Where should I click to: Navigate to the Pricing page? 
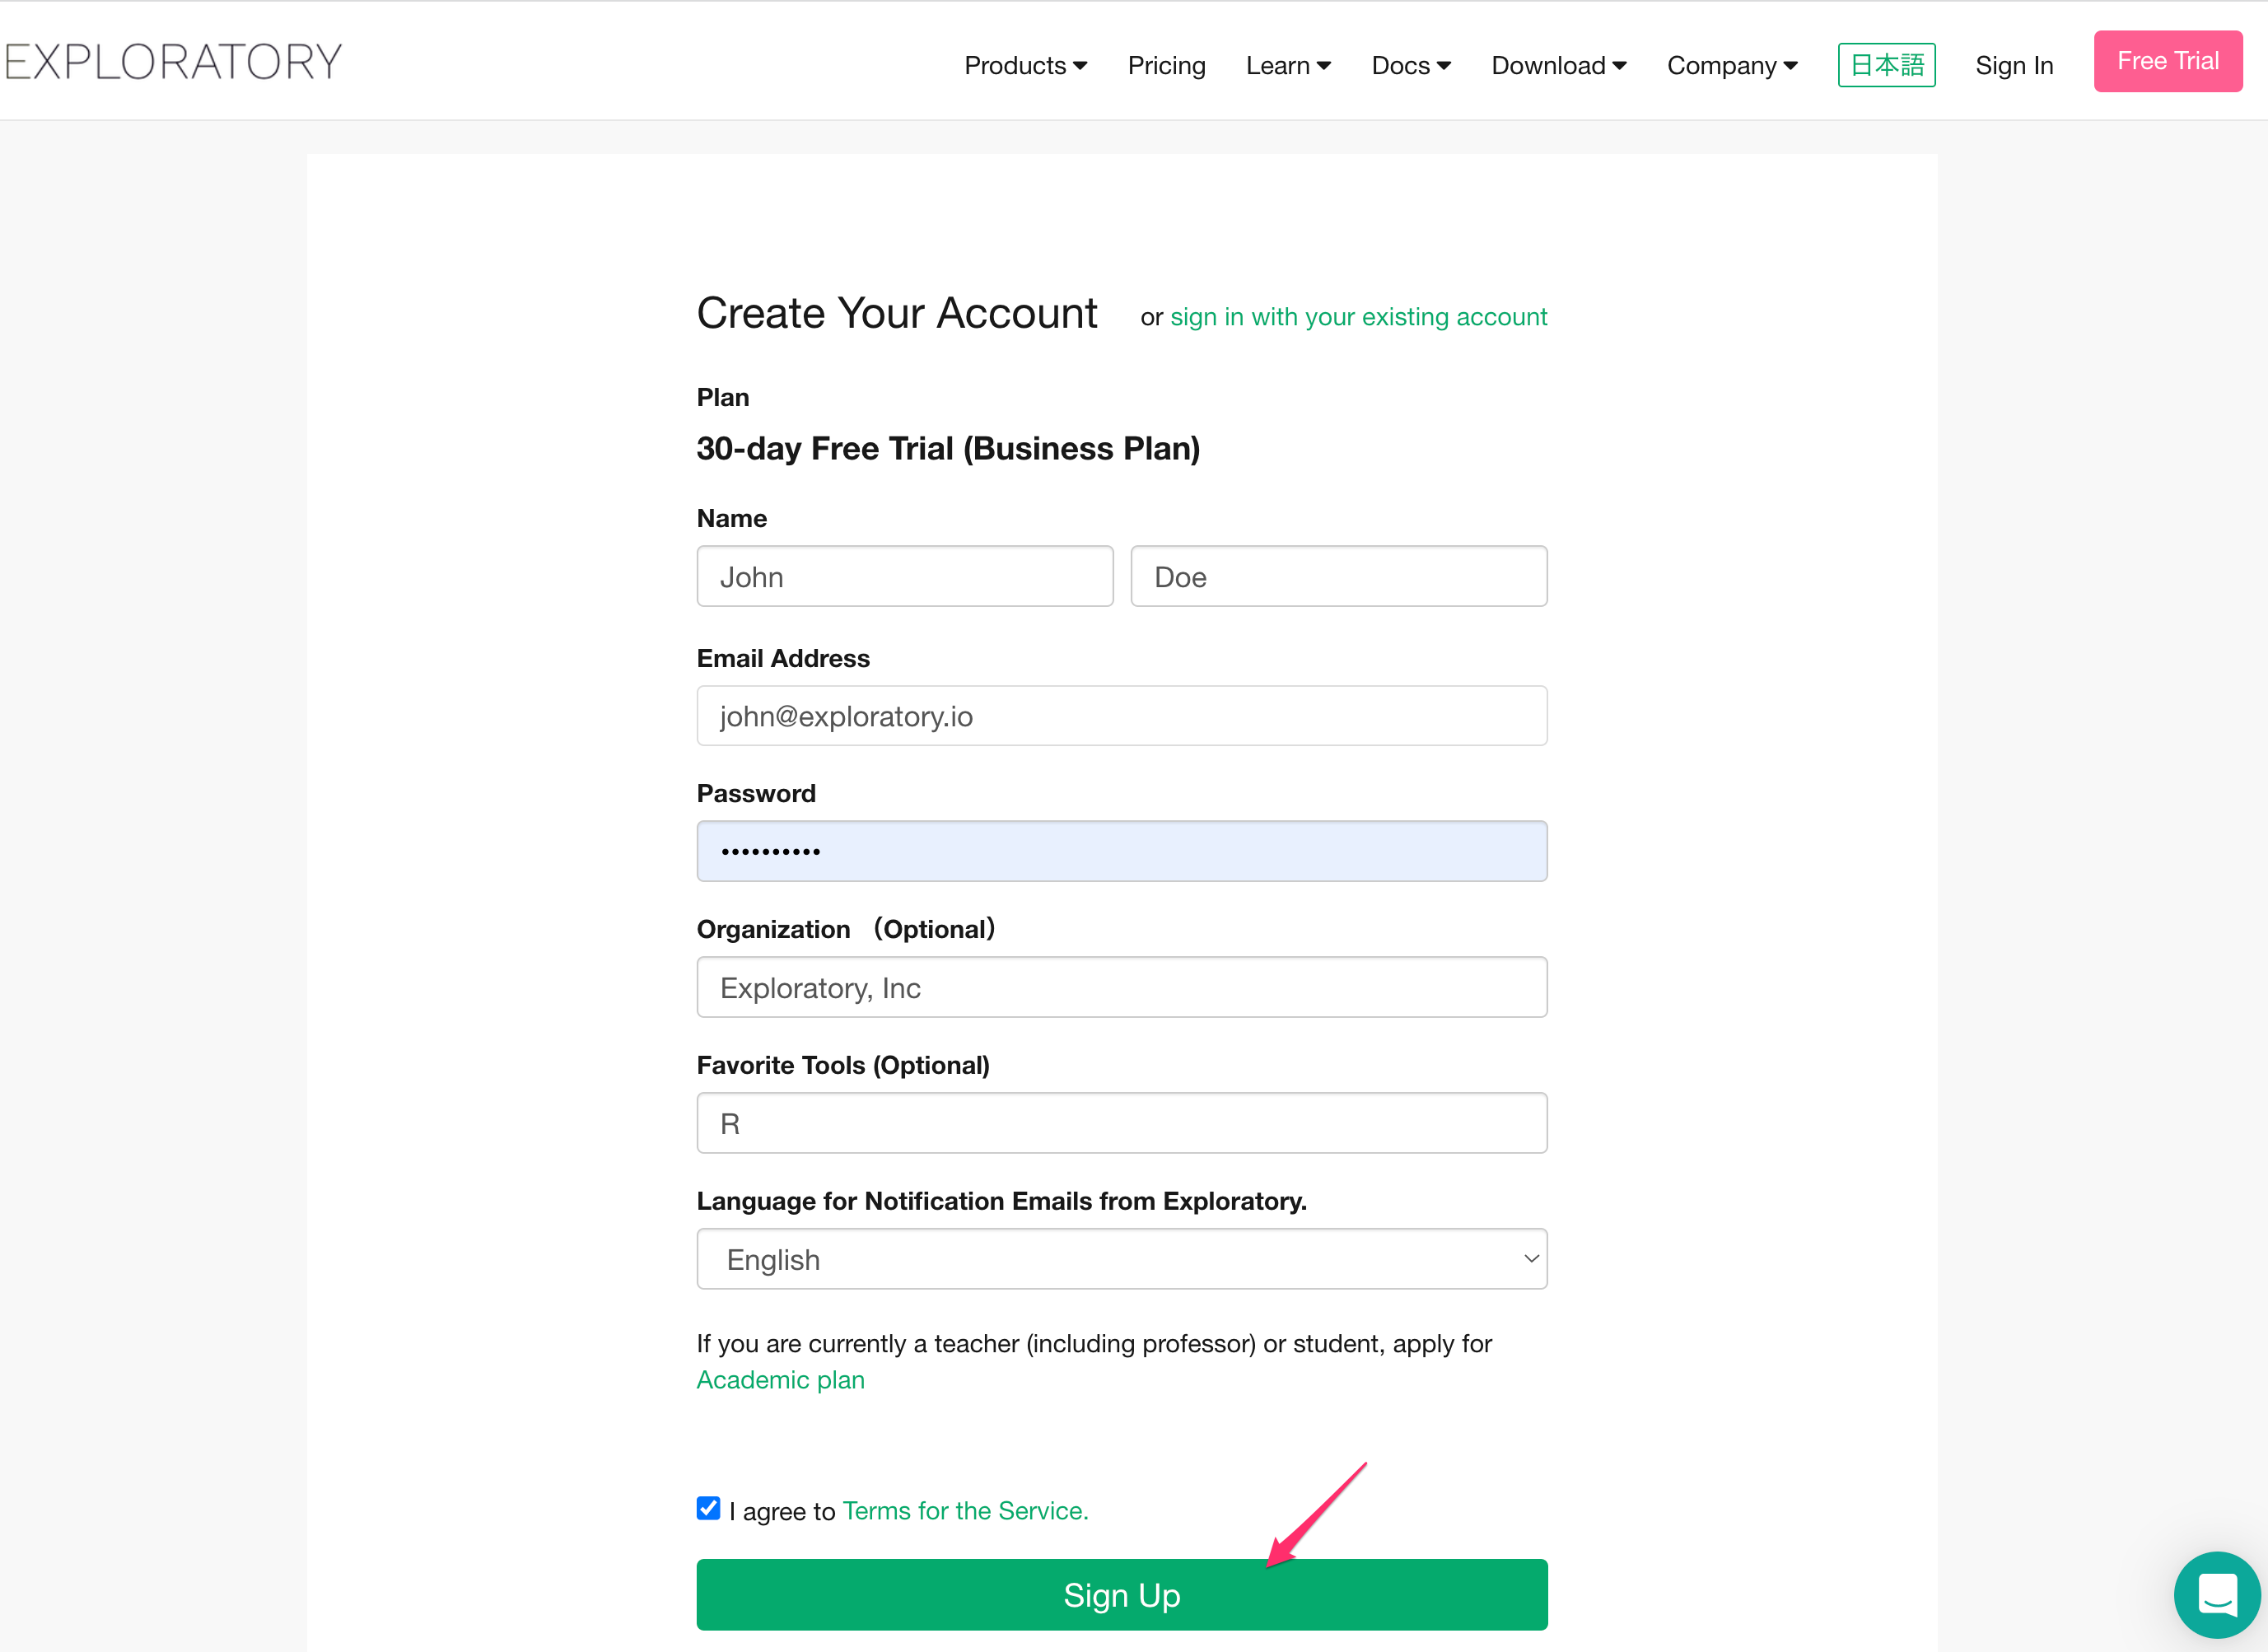[1166, 65]
